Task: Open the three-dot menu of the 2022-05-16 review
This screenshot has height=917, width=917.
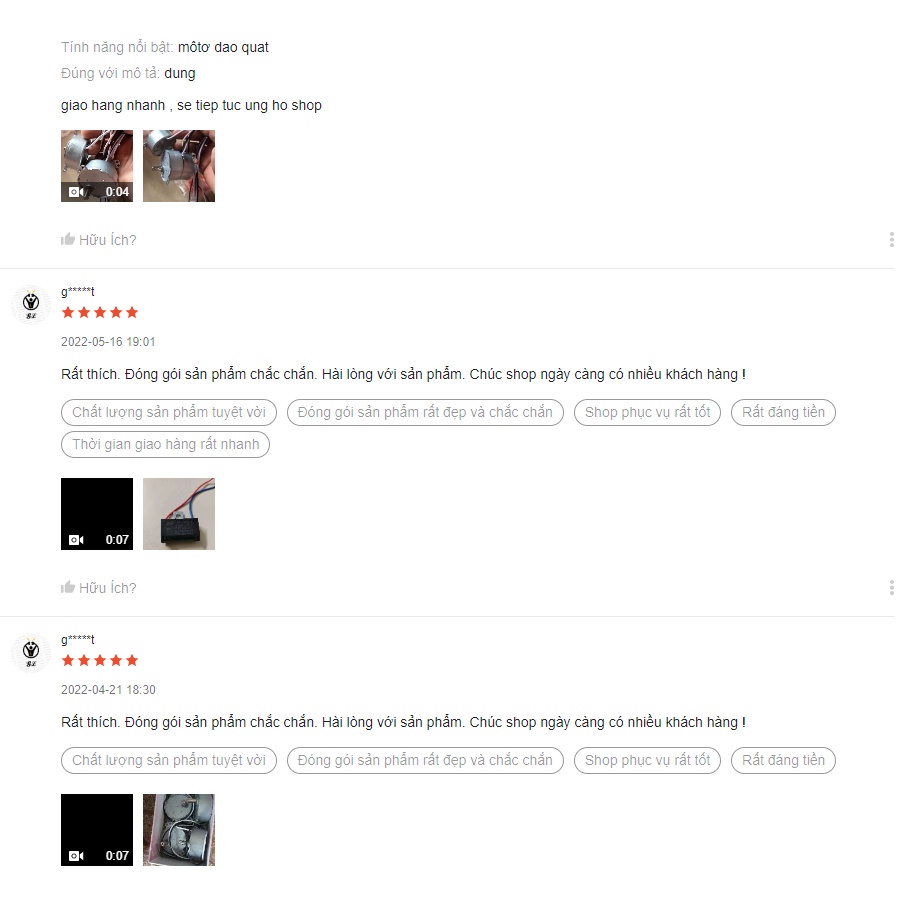Action: pyautogui.click(x=891, y=587)
